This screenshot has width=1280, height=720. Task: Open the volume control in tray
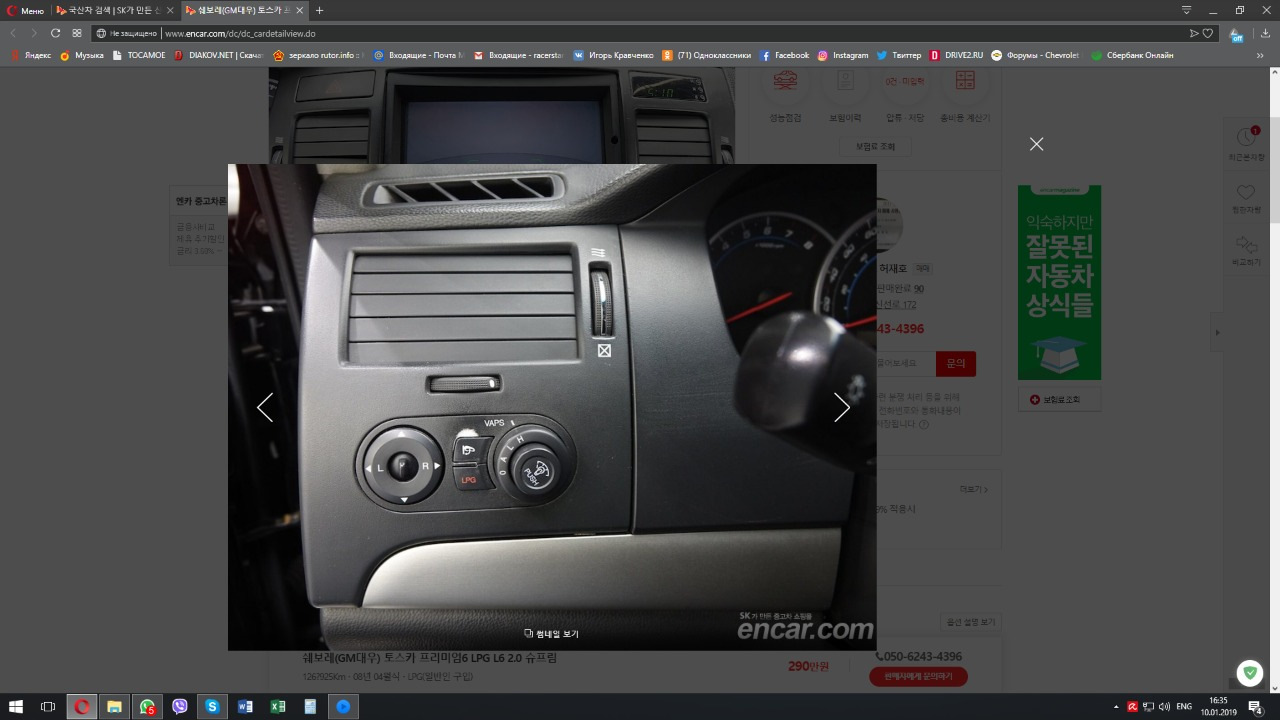point(1164,706)
